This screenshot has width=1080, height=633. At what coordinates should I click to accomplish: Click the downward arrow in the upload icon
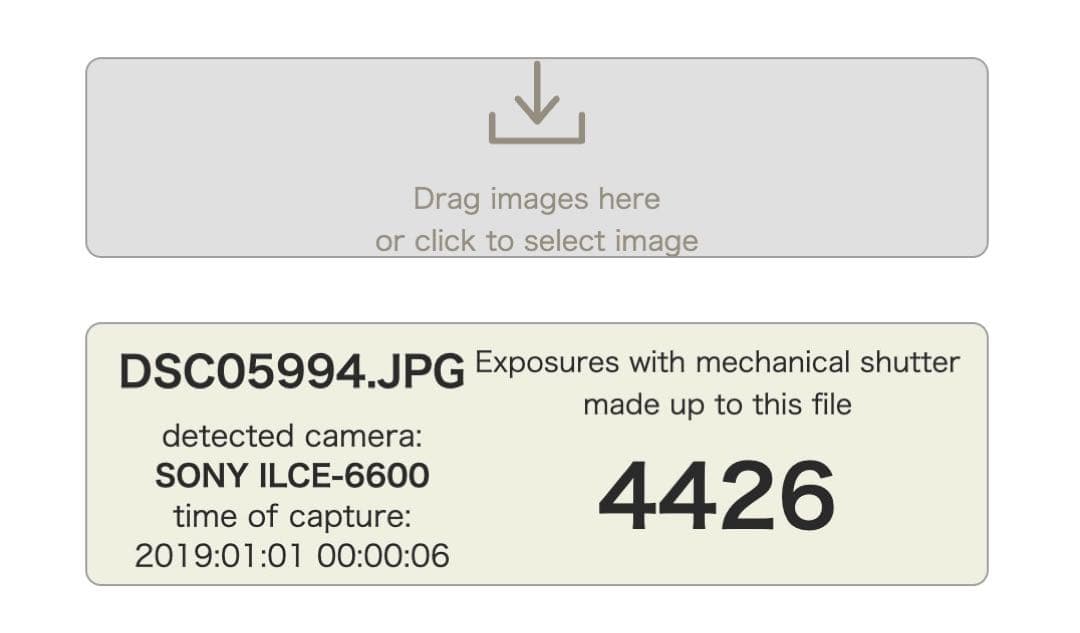pyautogui.click(x=537, y=90)
